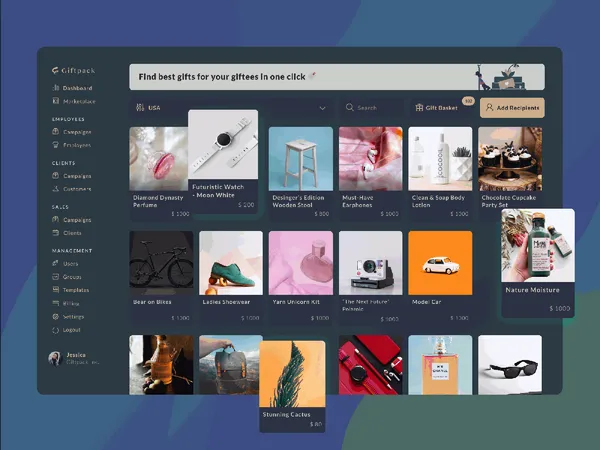Viewport: 600px width, 450px height.
Task: Click Campaigns icon under CLIENTS section
Action: tap(55, 176)
